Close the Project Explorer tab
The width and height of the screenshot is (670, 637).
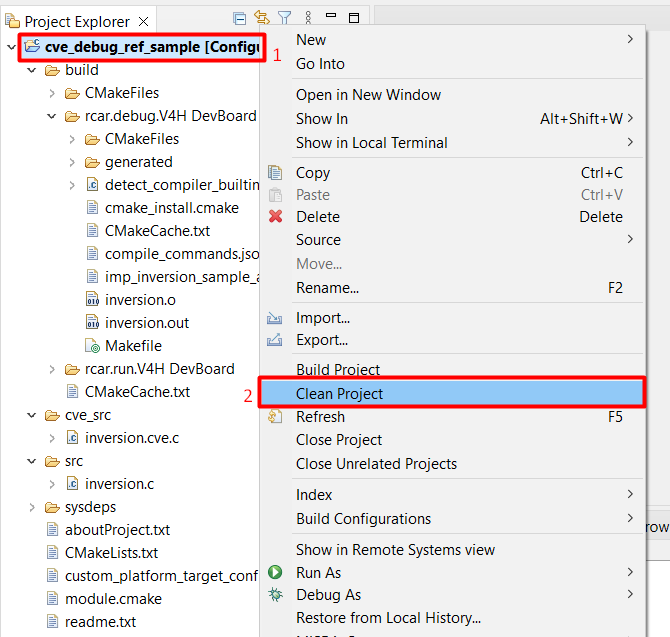(x=143, y=21)
